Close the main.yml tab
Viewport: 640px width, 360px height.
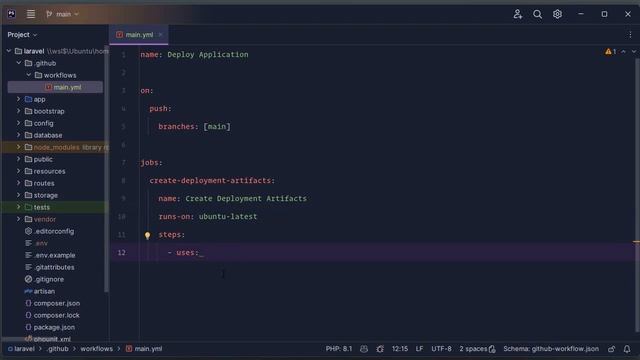coord(161,35)
